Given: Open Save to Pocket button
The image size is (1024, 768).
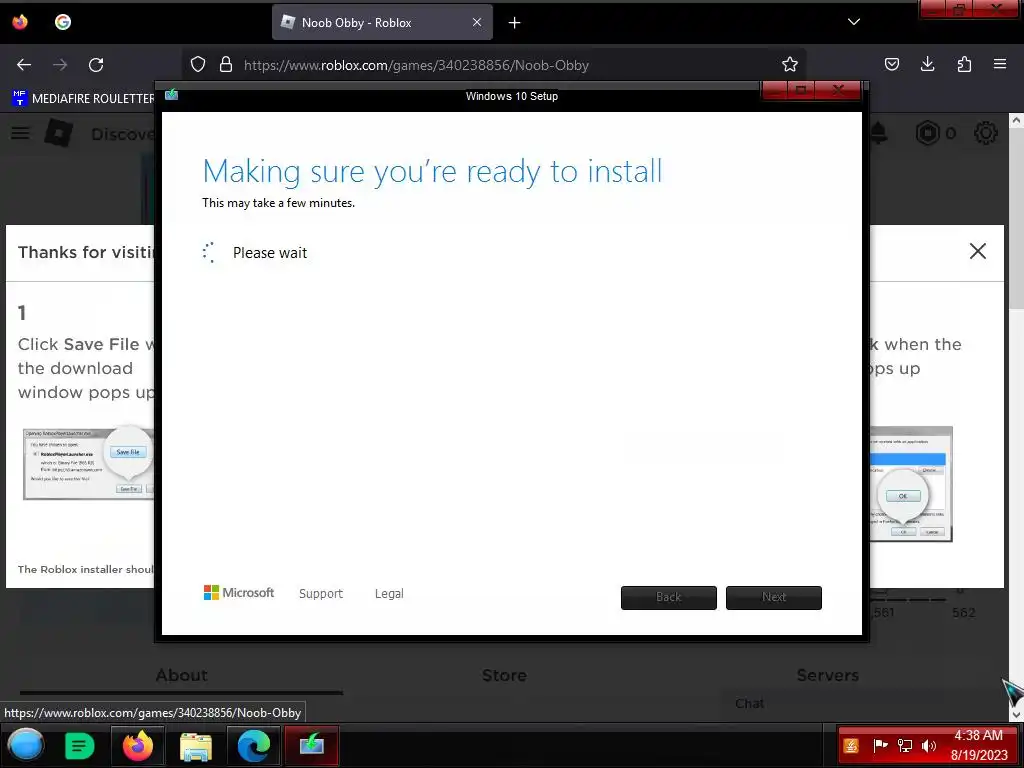Looking at the screenshot, I should click(x=892, y=64).
